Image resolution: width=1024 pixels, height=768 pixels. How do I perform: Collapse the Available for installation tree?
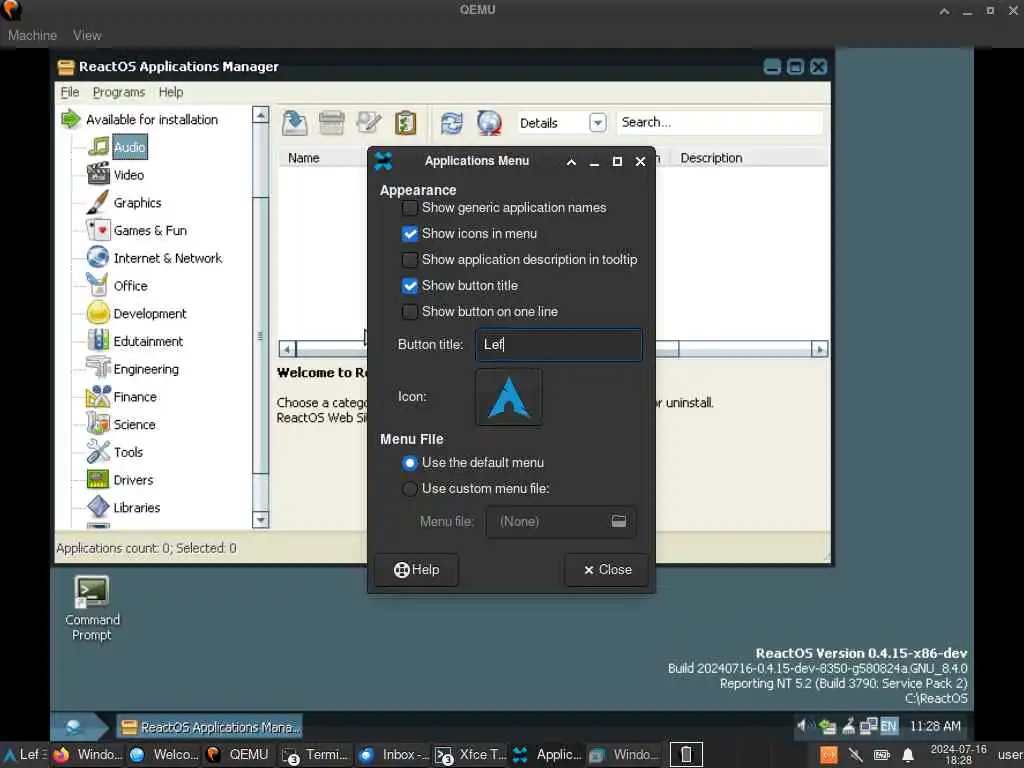70,120
